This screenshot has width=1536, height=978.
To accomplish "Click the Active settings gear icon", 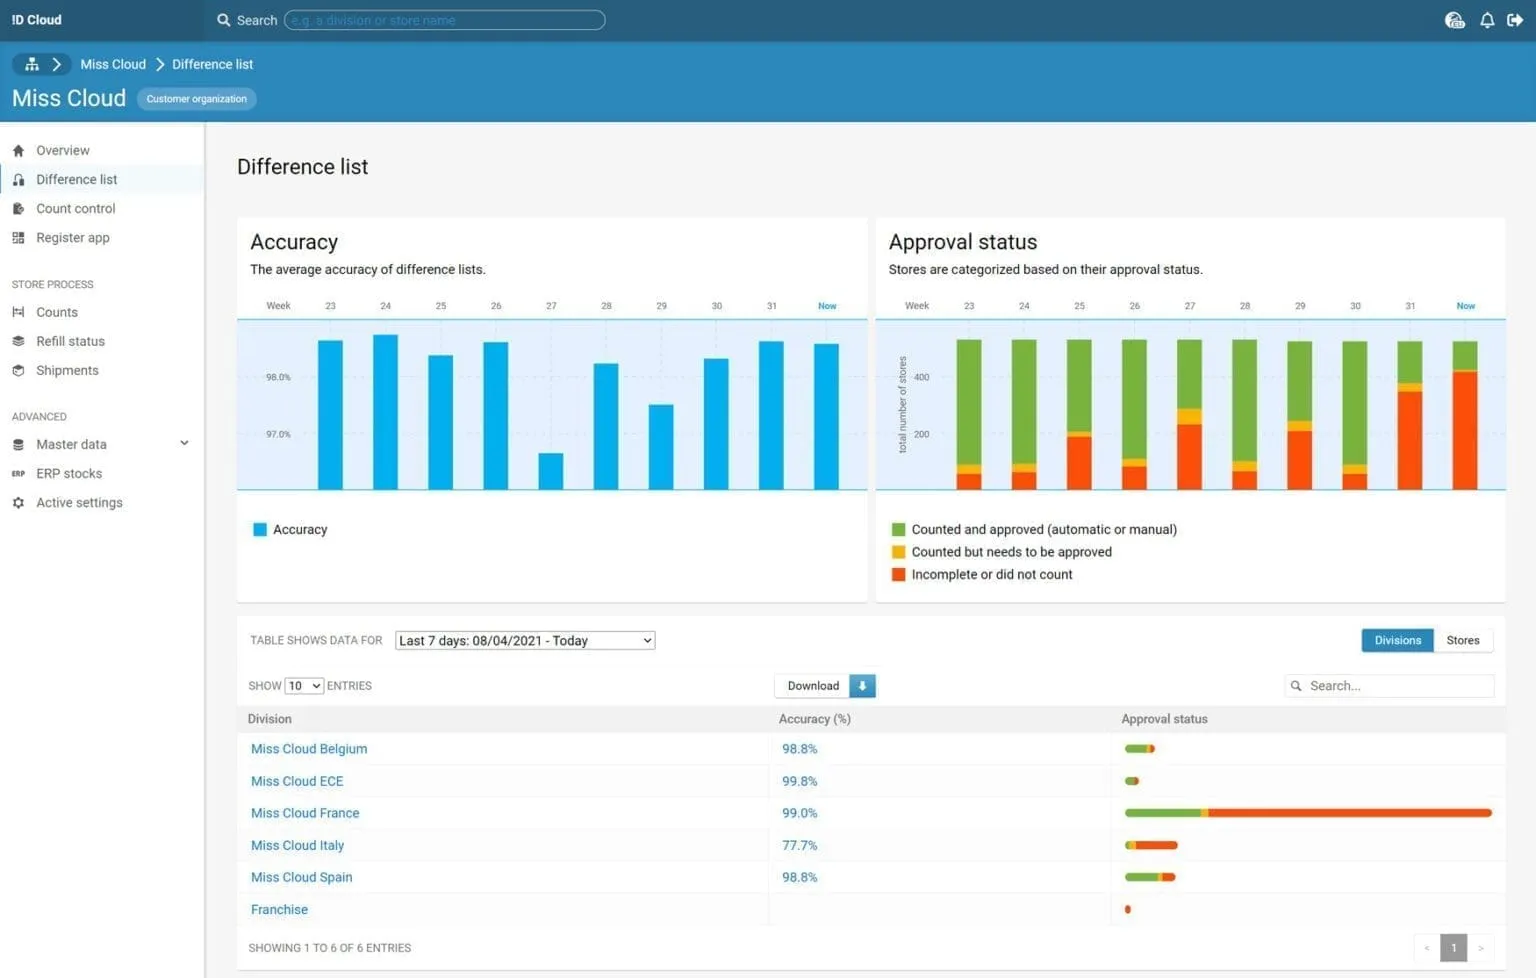I will click(x=18, y=503).
